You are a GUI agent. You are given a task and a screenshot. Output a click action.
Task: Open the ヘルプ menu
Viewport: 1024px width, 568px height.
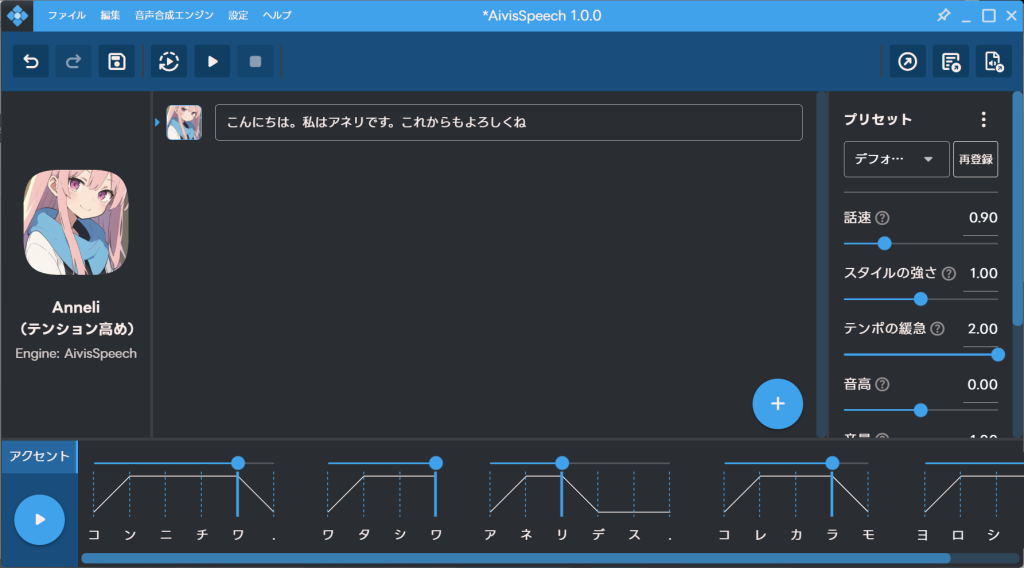click(277, 15)
